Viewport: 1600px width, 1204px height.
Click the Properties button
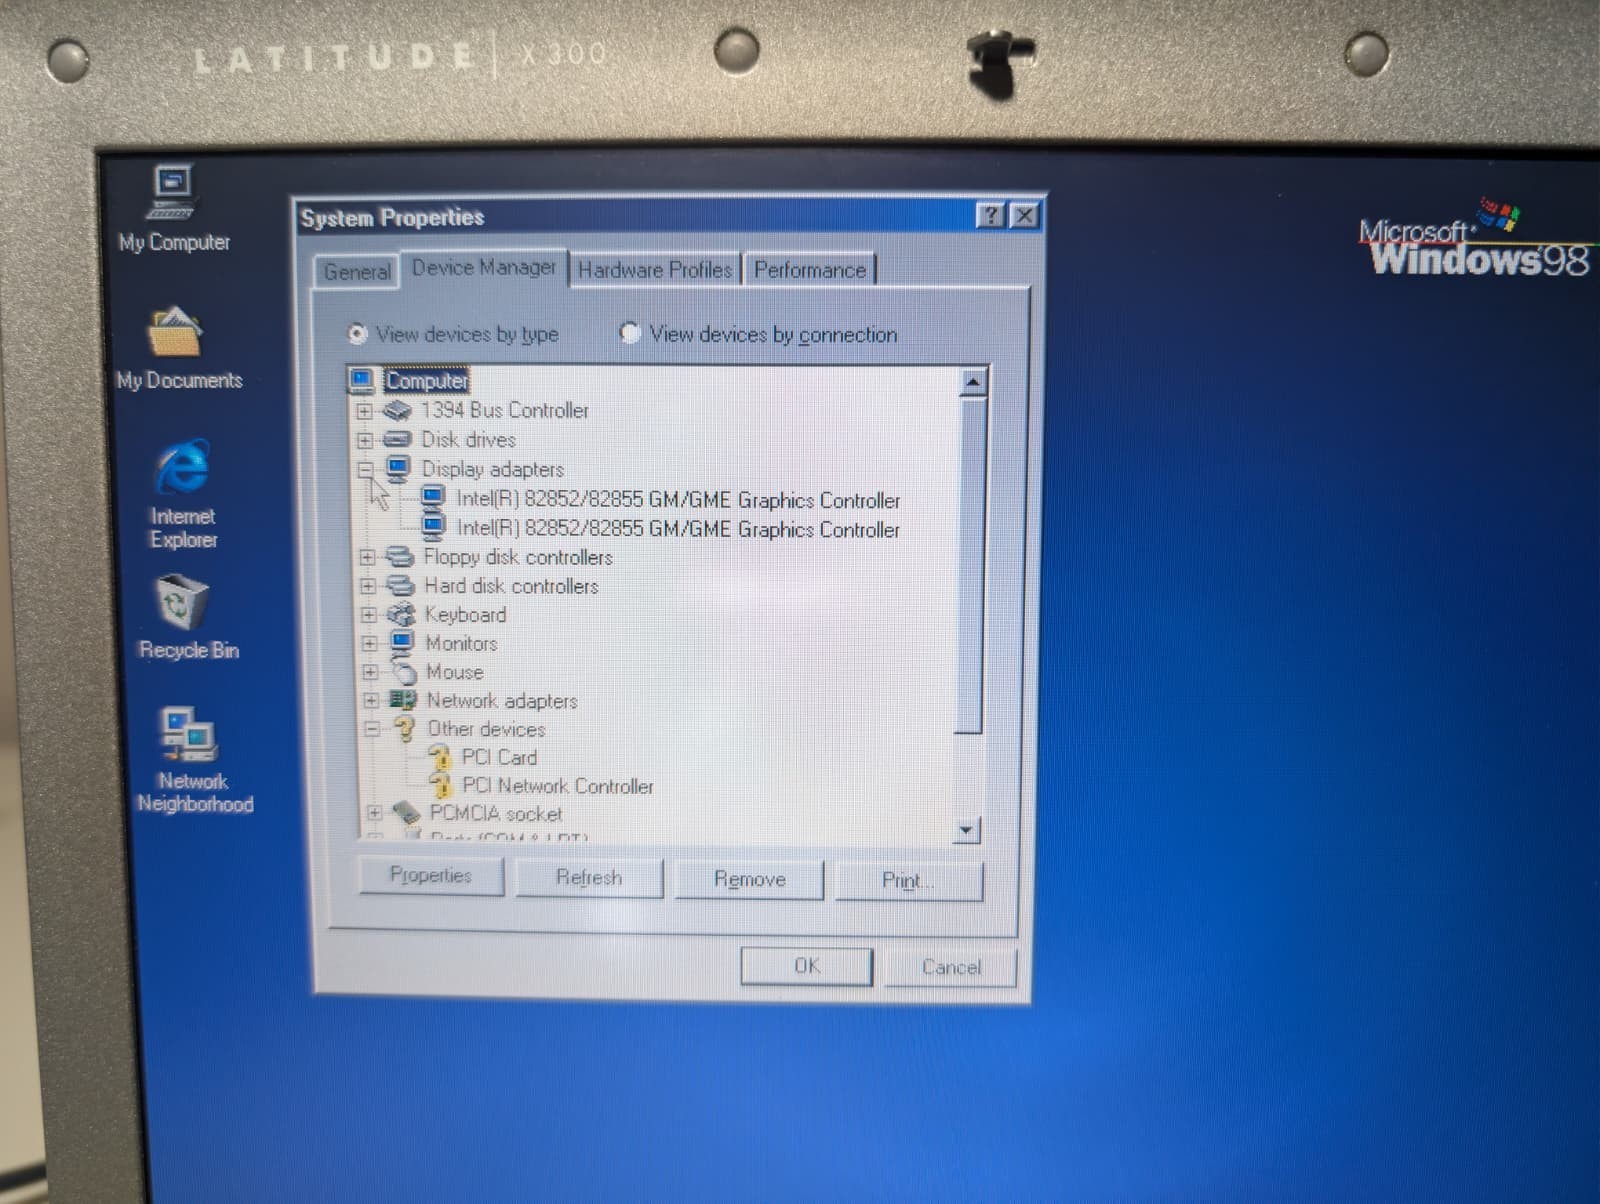[x=431, y=875]
